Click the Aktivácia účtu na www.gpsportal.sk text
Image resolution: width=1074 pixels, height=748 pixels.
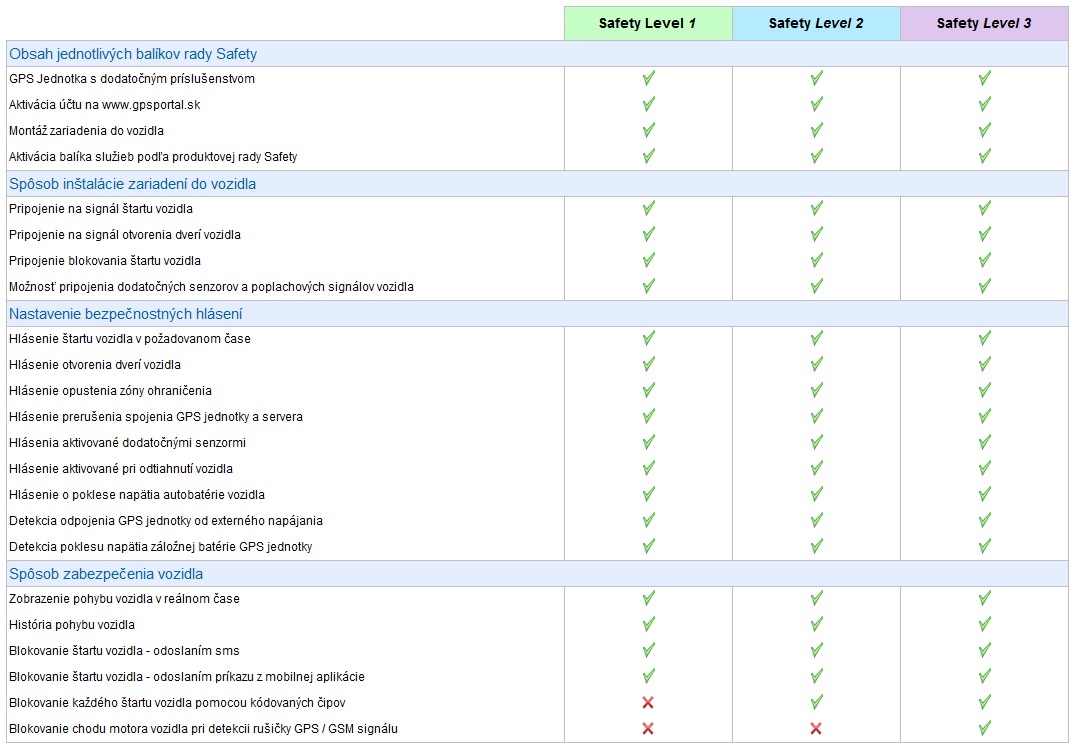click(105, 104)
